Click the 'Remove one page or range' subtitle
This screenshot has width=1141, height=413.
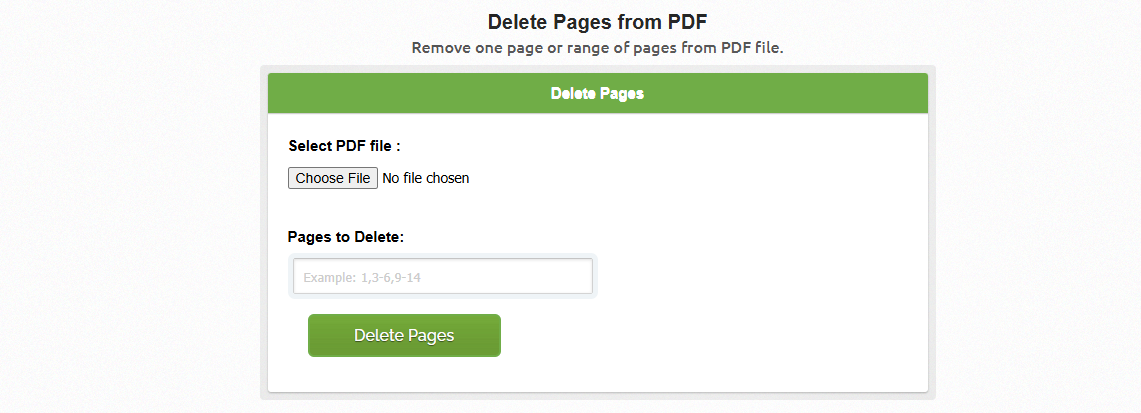pyautogui.click(x=597, y=48)
